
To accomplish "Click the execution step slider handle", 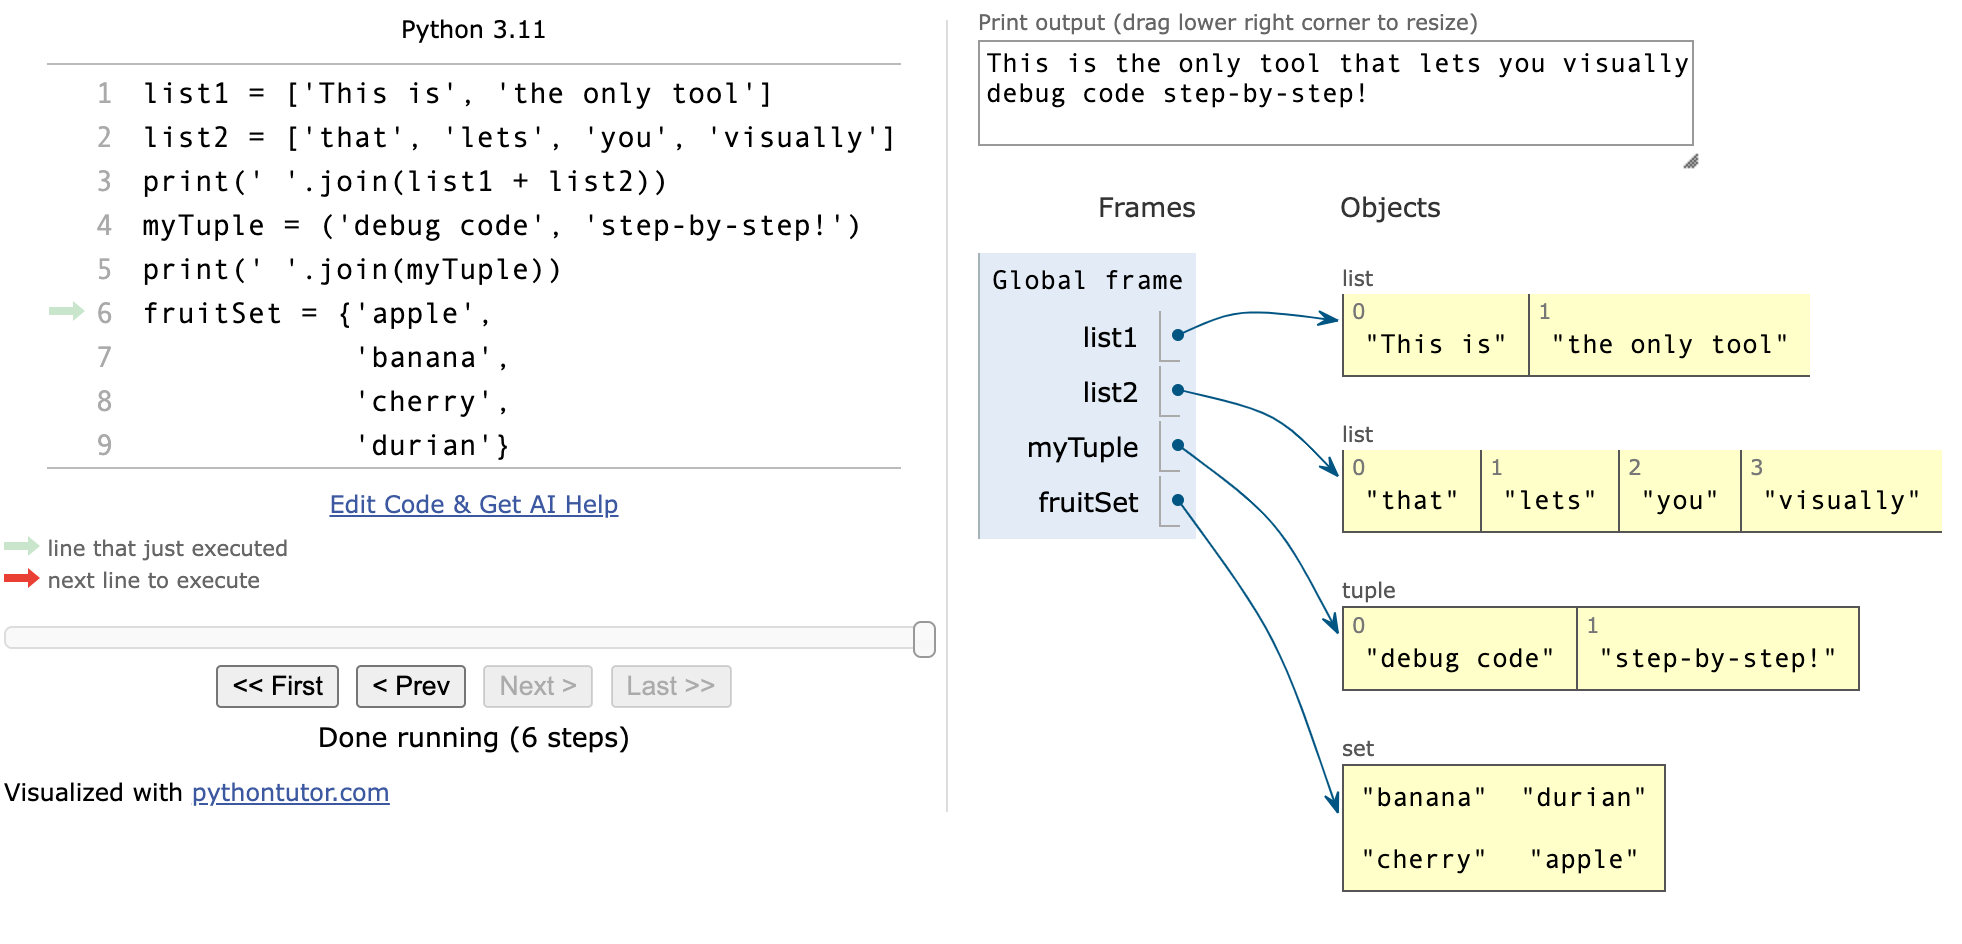I will [x=924, y=639].
